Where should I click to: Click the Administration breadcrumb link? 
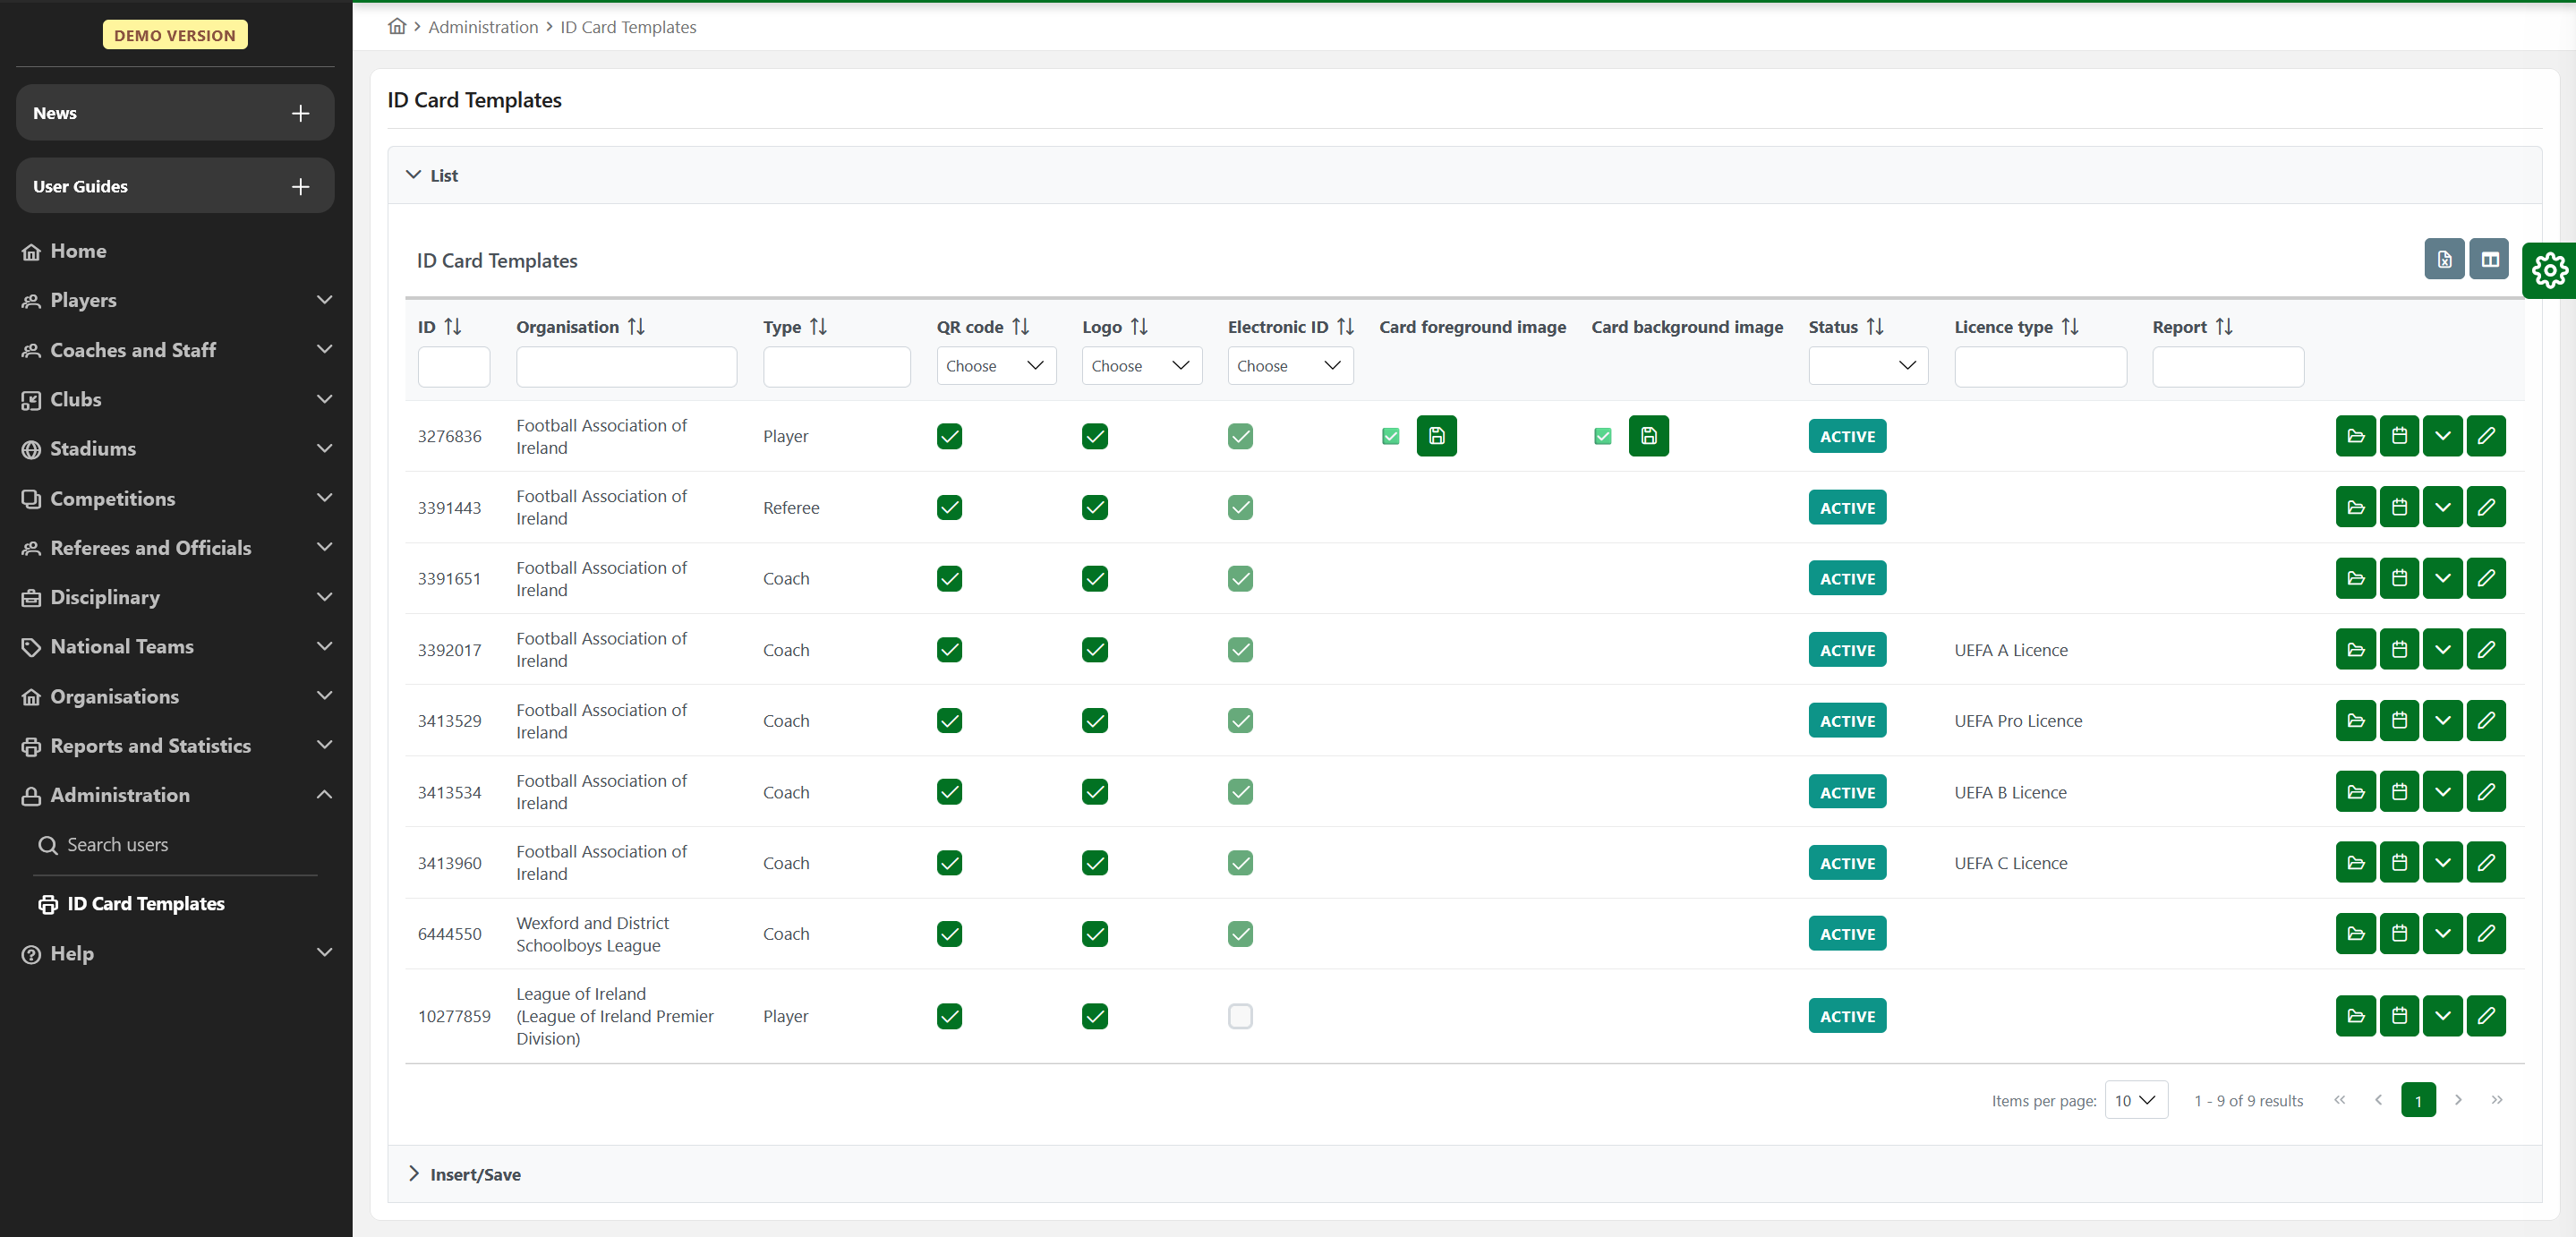click(483, 27)
